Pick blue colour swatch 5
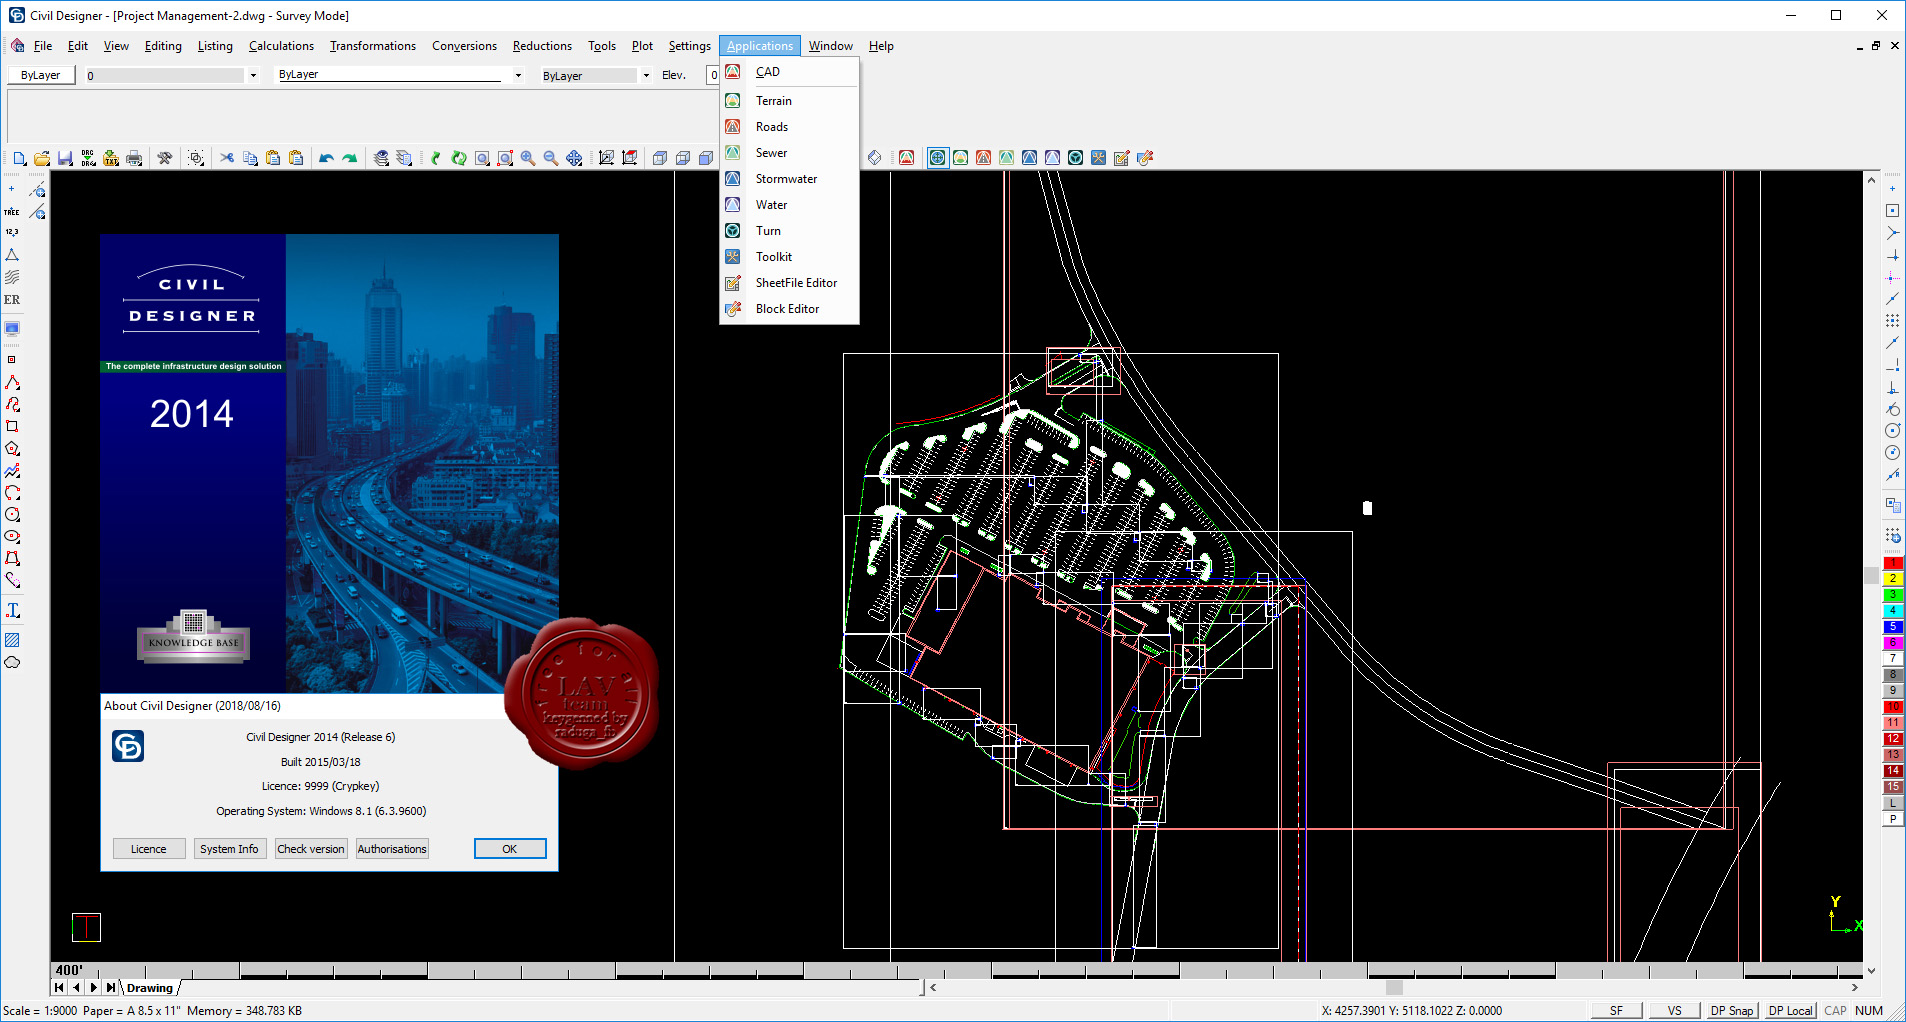This screenshot has width=1906, height=1022. [x=1893, y=627]
